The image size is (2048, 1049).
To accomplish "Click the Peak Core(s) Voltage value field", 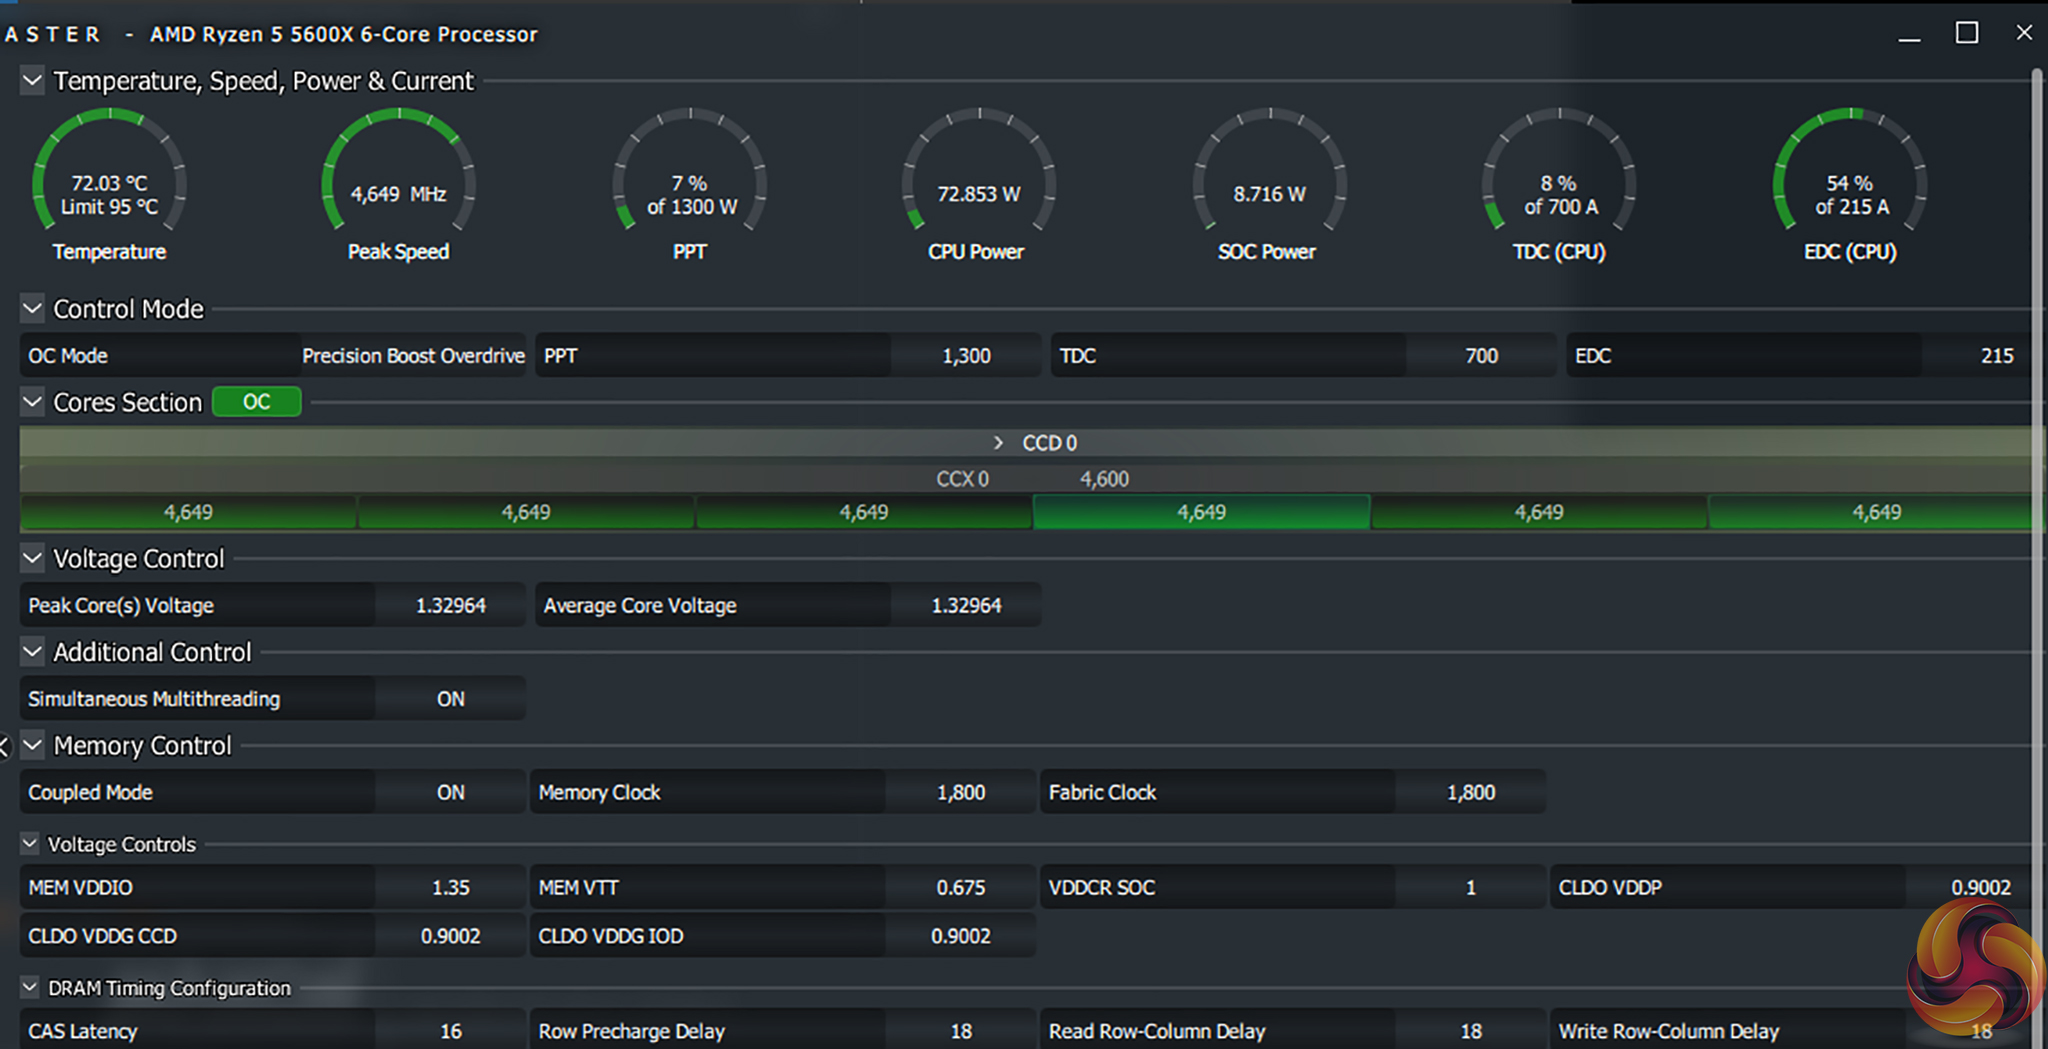I will click(450, 606).
